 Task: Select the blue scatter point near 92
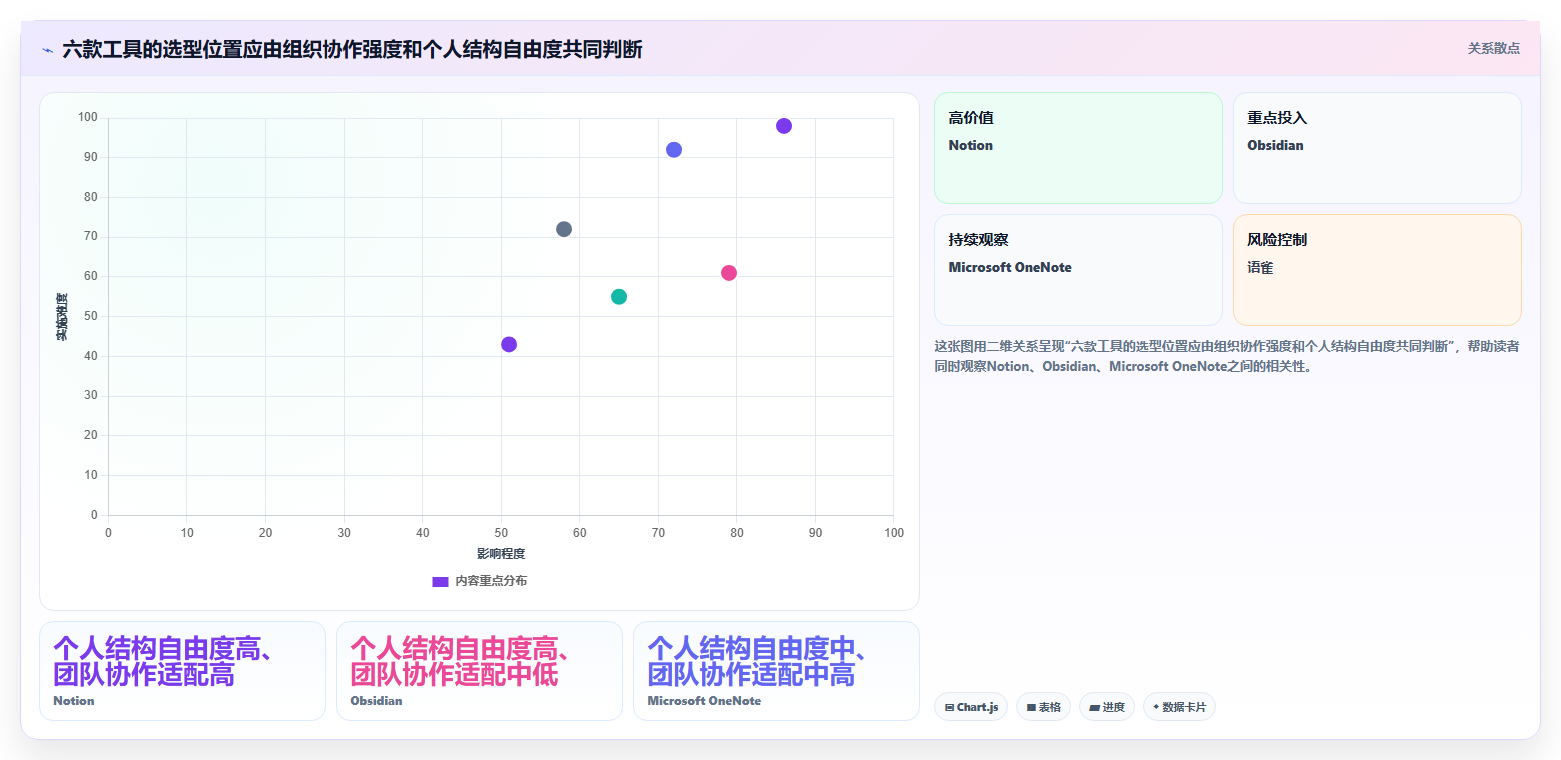tap(674, 150)
